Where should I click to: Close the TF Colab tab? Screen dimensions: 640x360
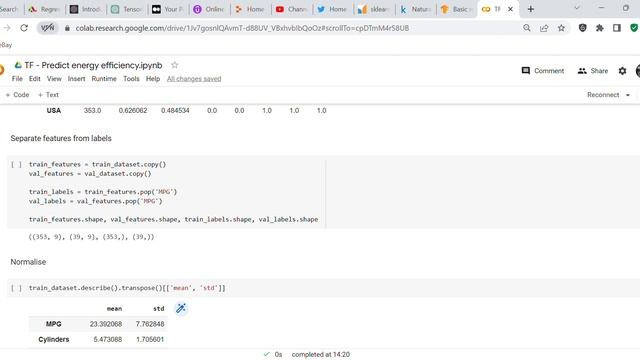(510, 9)
